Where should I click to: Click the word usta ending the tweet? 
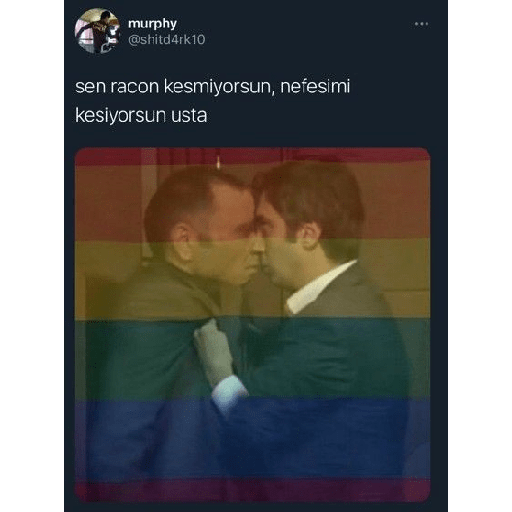click(189, 116)
